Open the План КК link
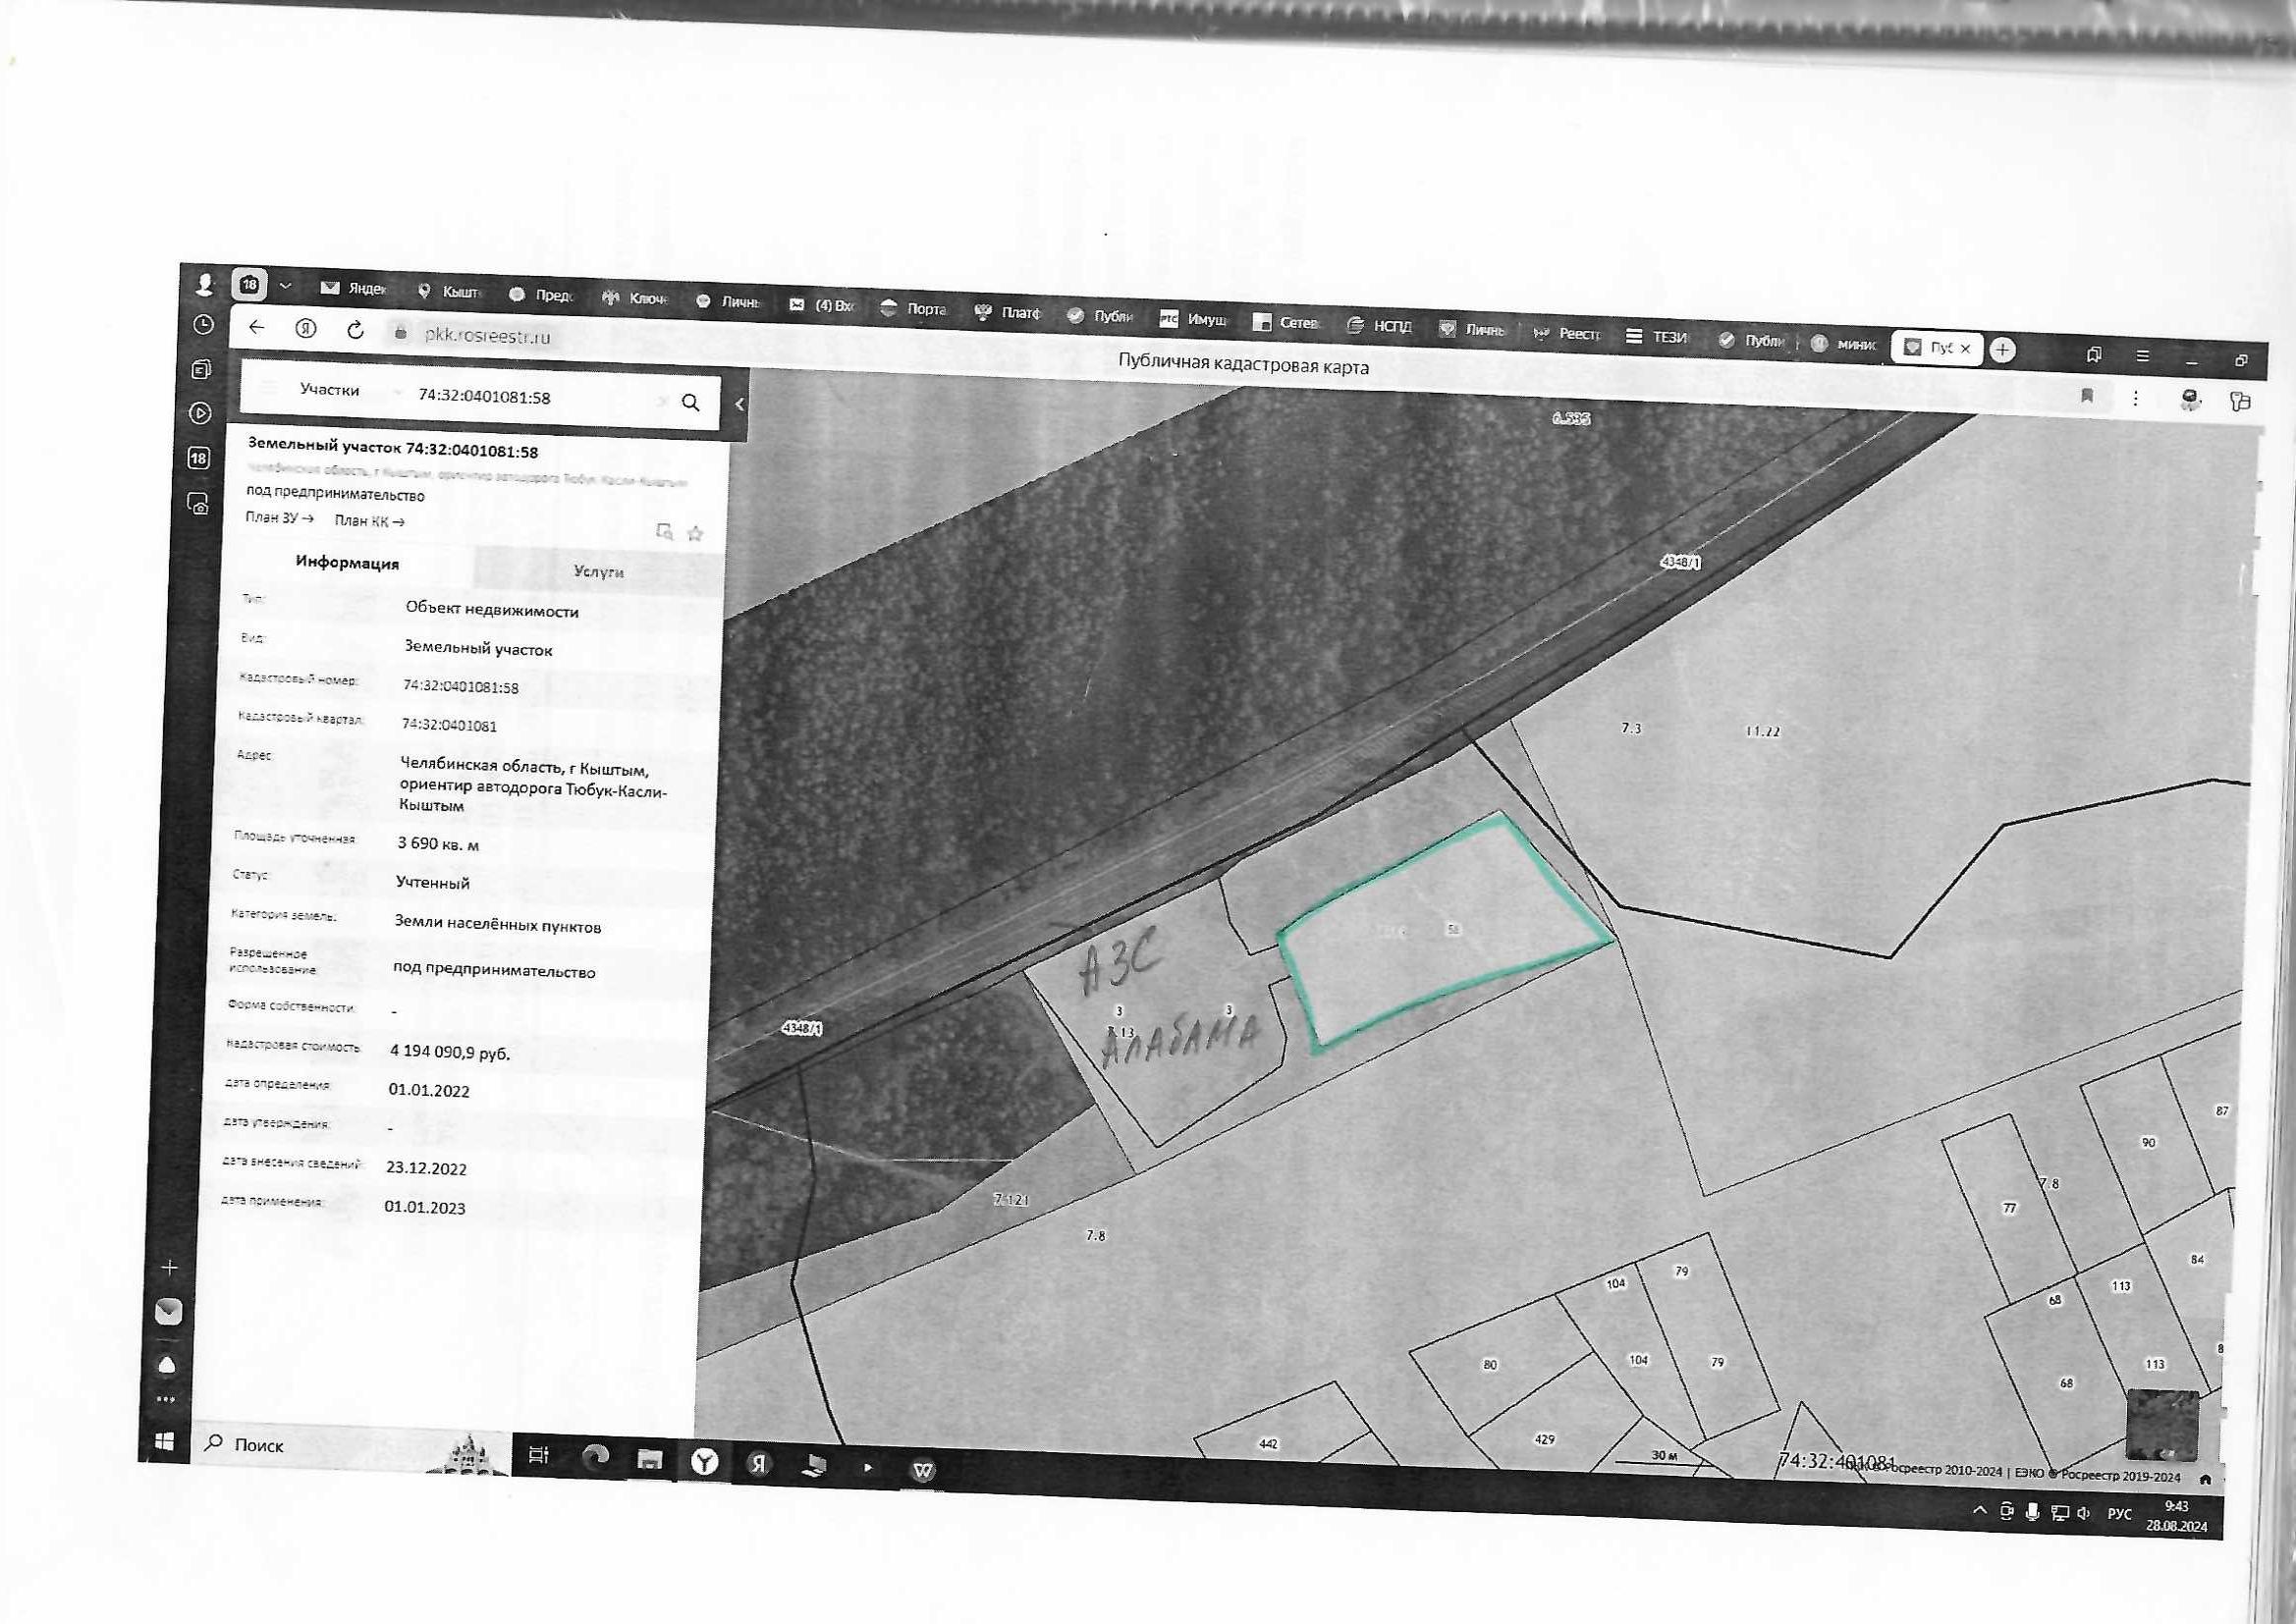 click(x=369, y=521)
